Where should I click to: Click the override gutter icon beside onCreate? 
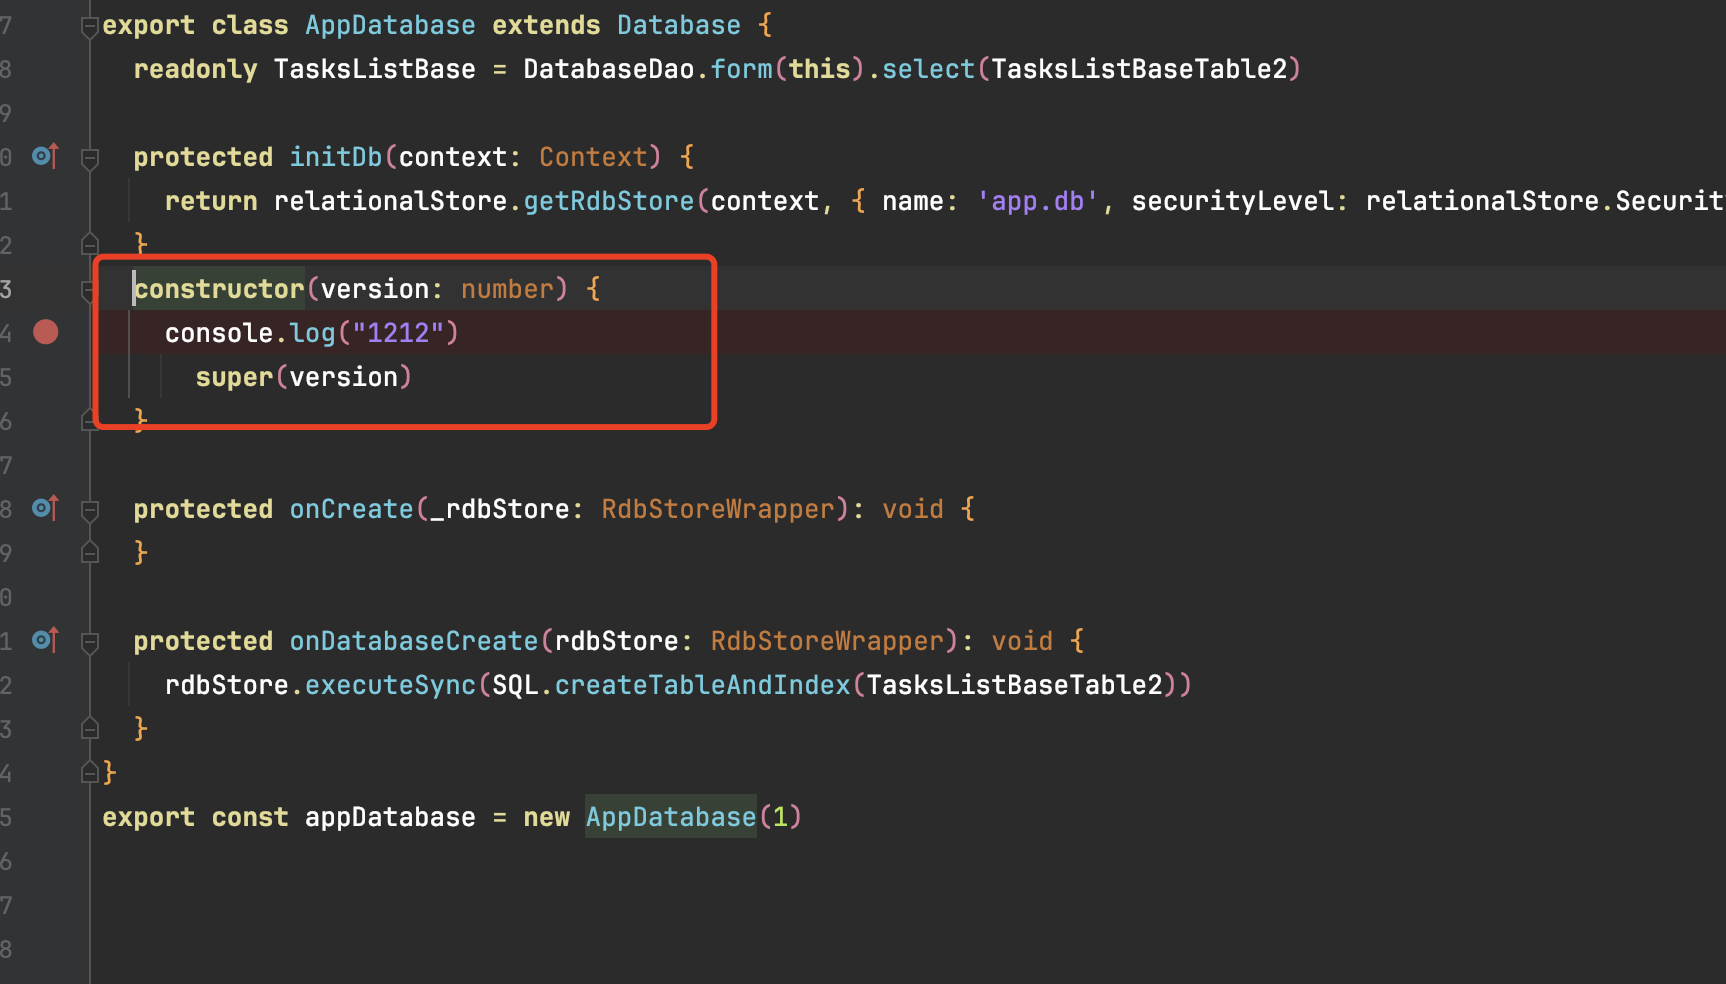click(x=45, y=508)
